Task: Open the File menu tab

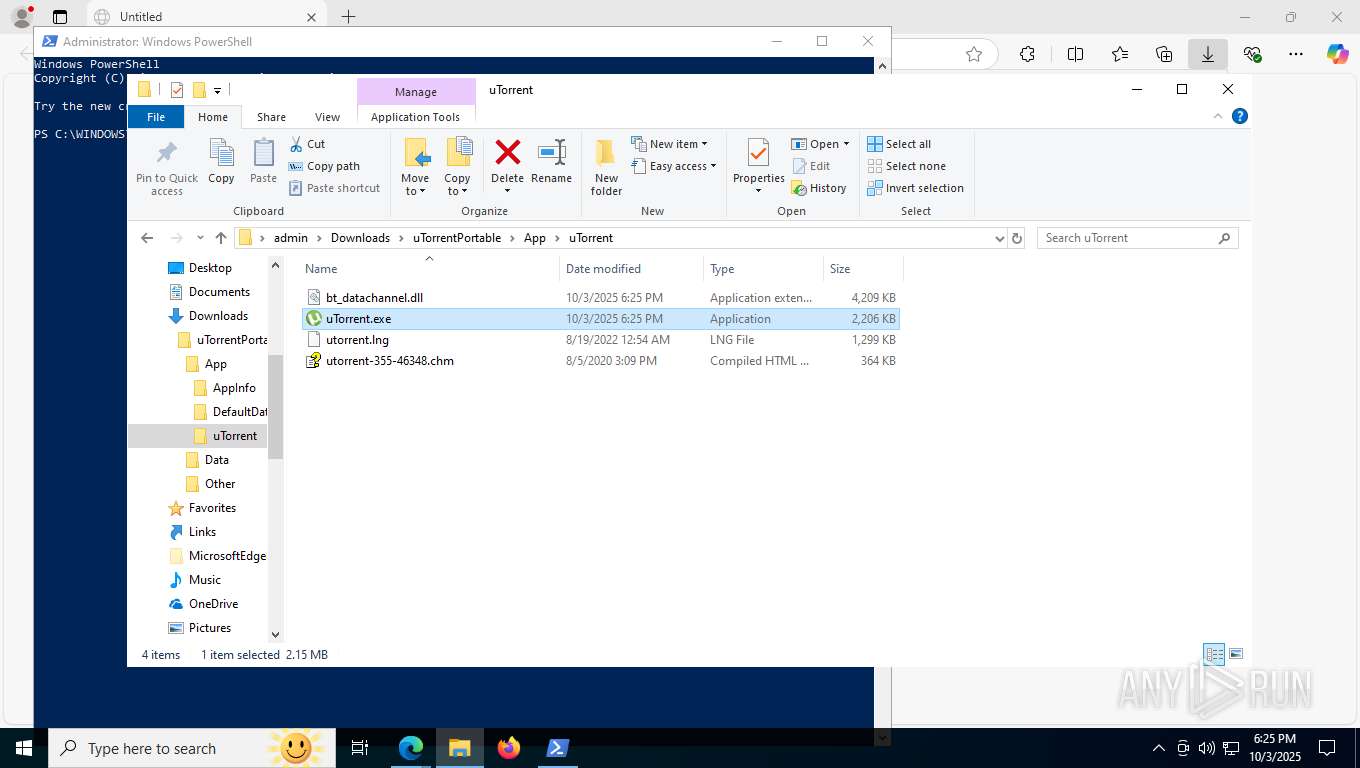Action: coord(156,117)
